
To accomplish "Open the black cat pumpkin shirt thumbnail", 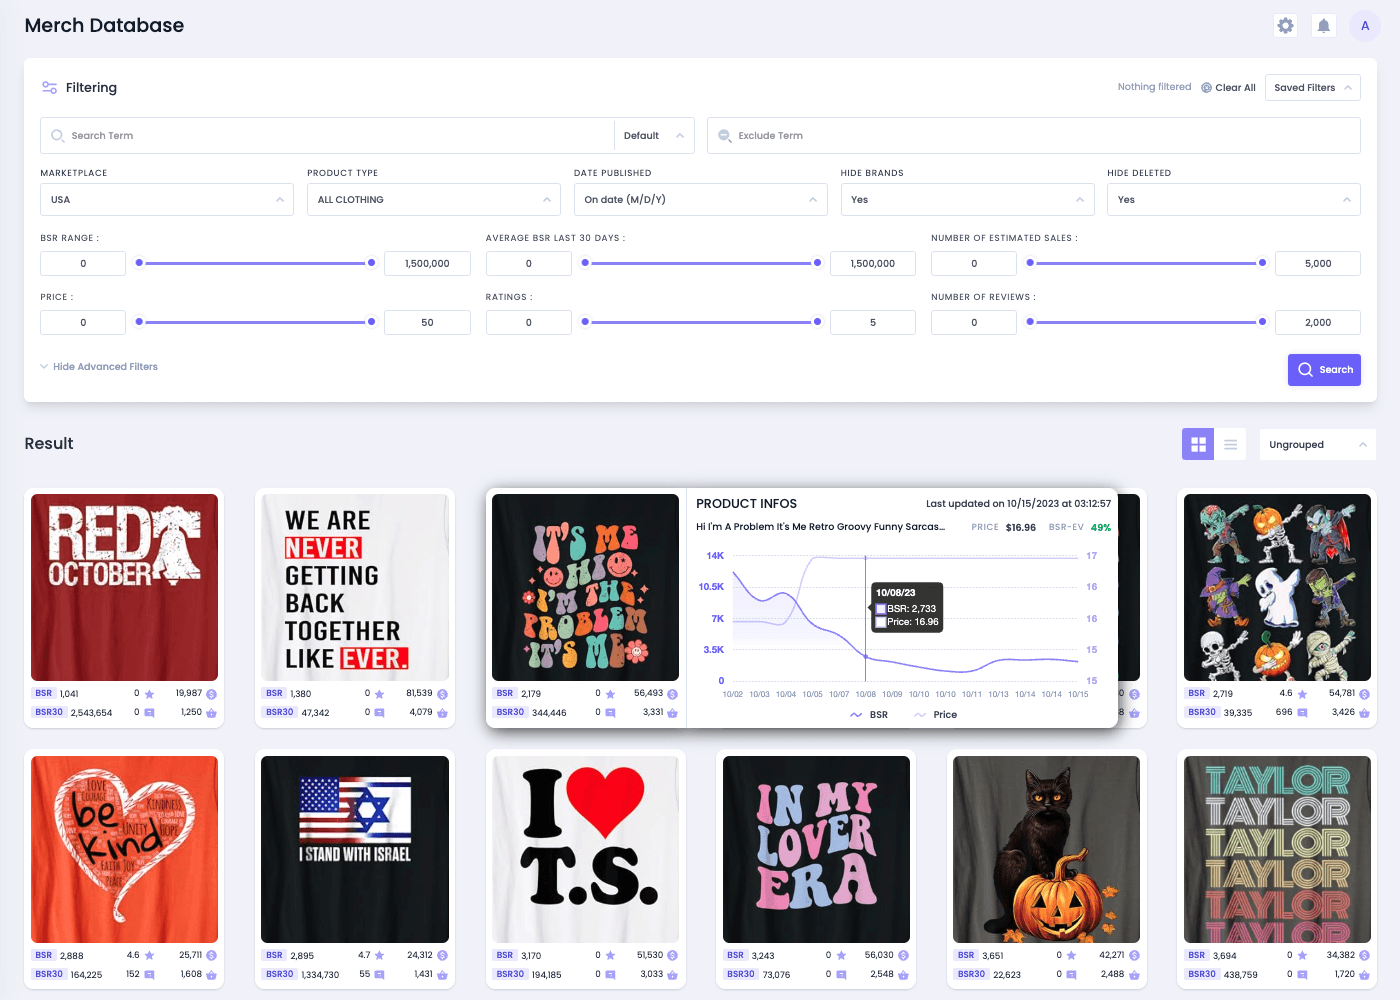I will coord(1047,849).
